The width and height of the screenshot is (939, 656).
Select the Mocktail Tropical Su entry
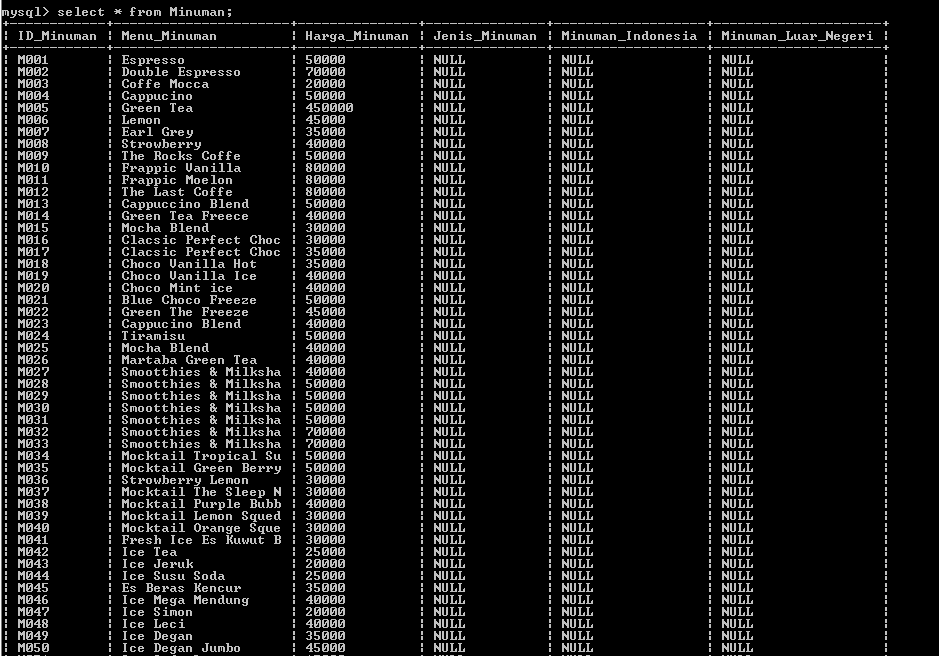201,455
